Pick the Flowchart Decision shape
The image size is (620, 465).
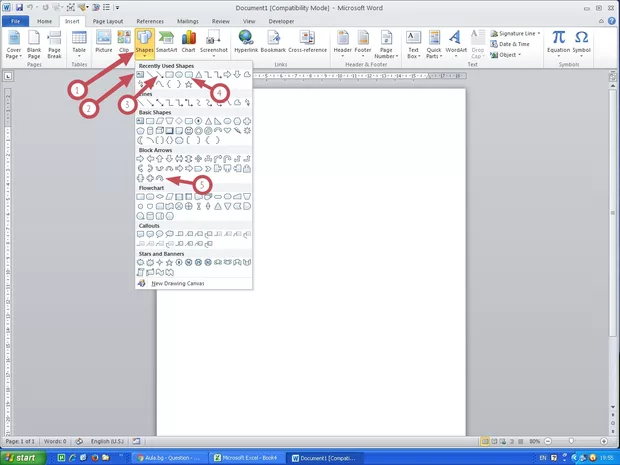point(159,197)
